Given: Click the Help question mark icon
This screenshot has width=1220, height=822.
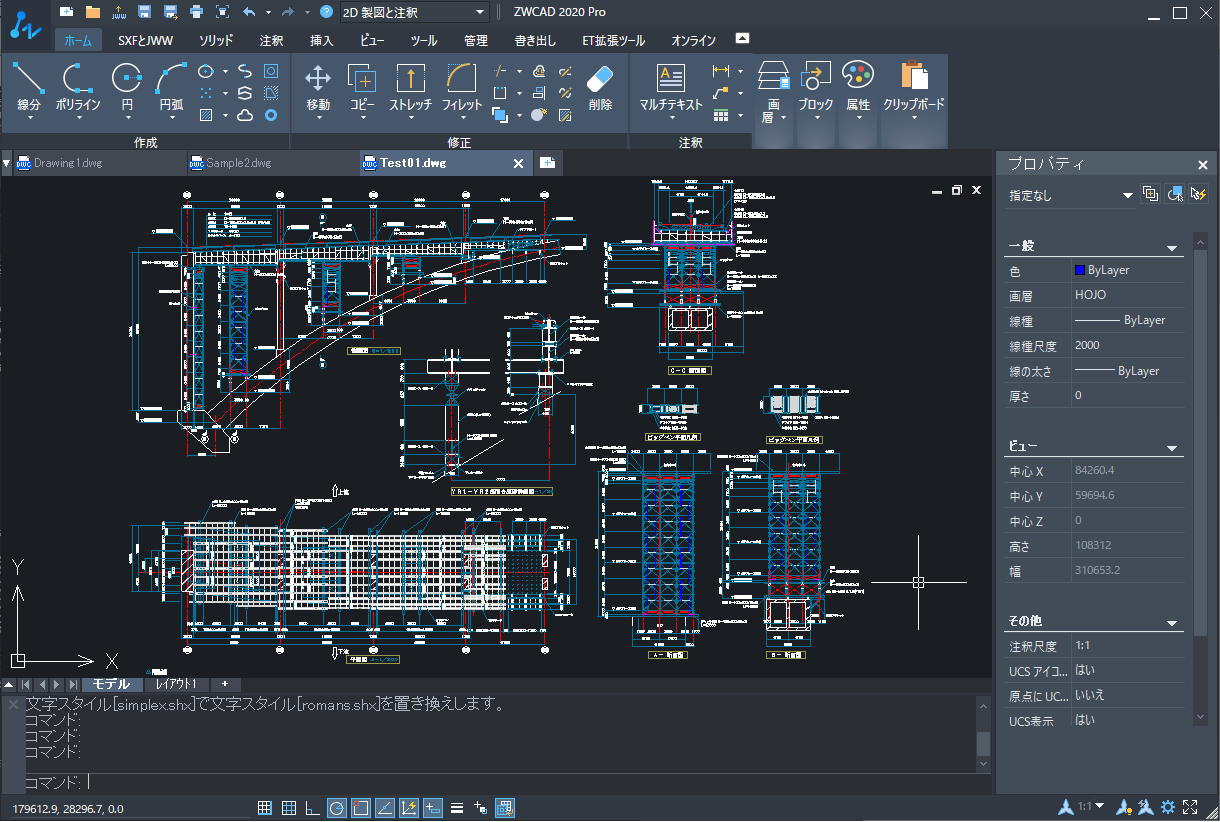Looking at the screenshot, I should (326, 12).
